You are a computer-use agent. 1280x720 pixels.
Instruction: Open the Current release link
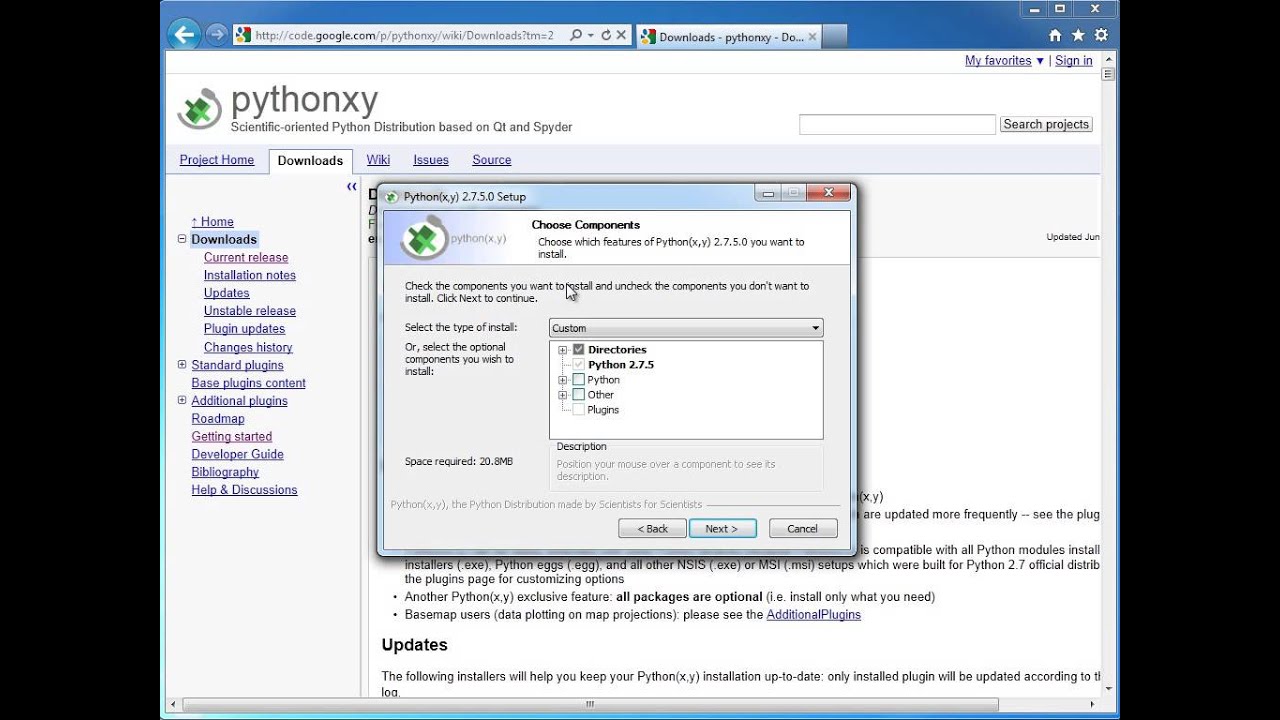(246, 257)
